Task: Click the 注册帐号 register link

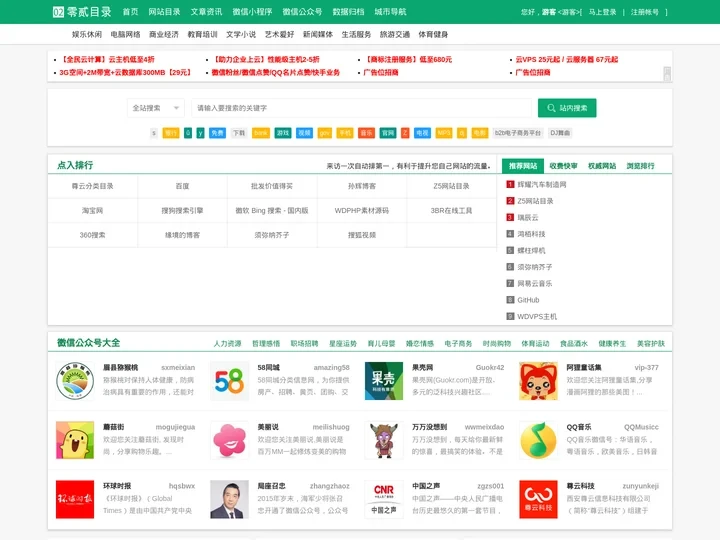Action: point(644,12)
